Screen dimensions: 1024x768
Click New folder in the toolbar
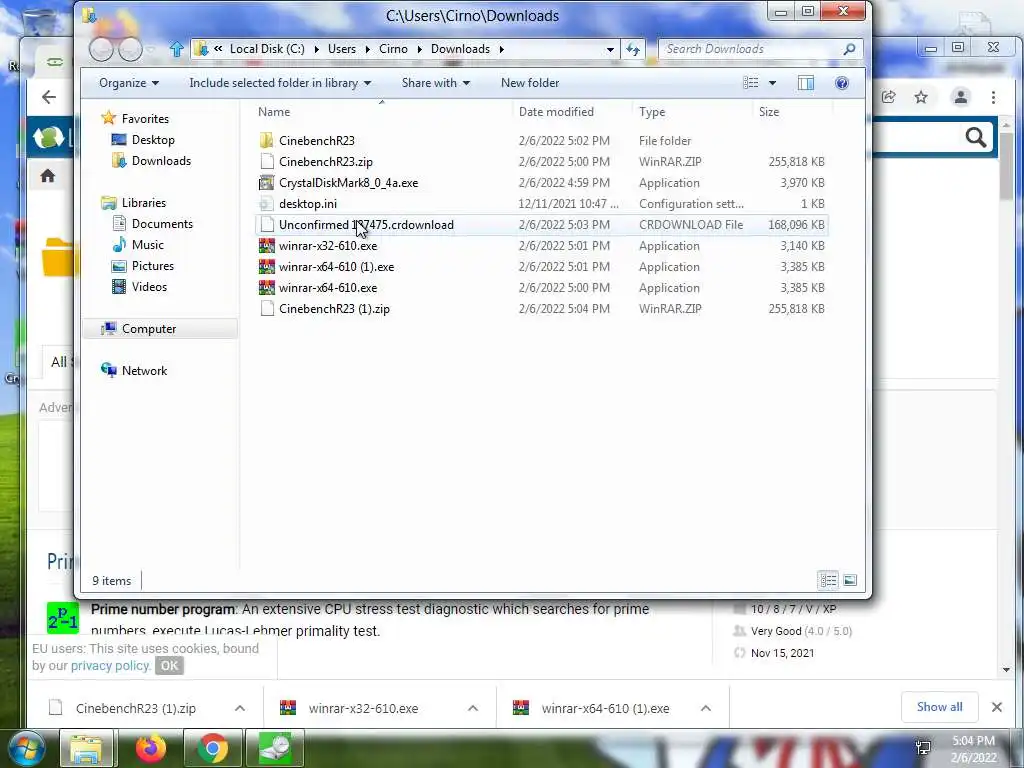click(530, 83)
